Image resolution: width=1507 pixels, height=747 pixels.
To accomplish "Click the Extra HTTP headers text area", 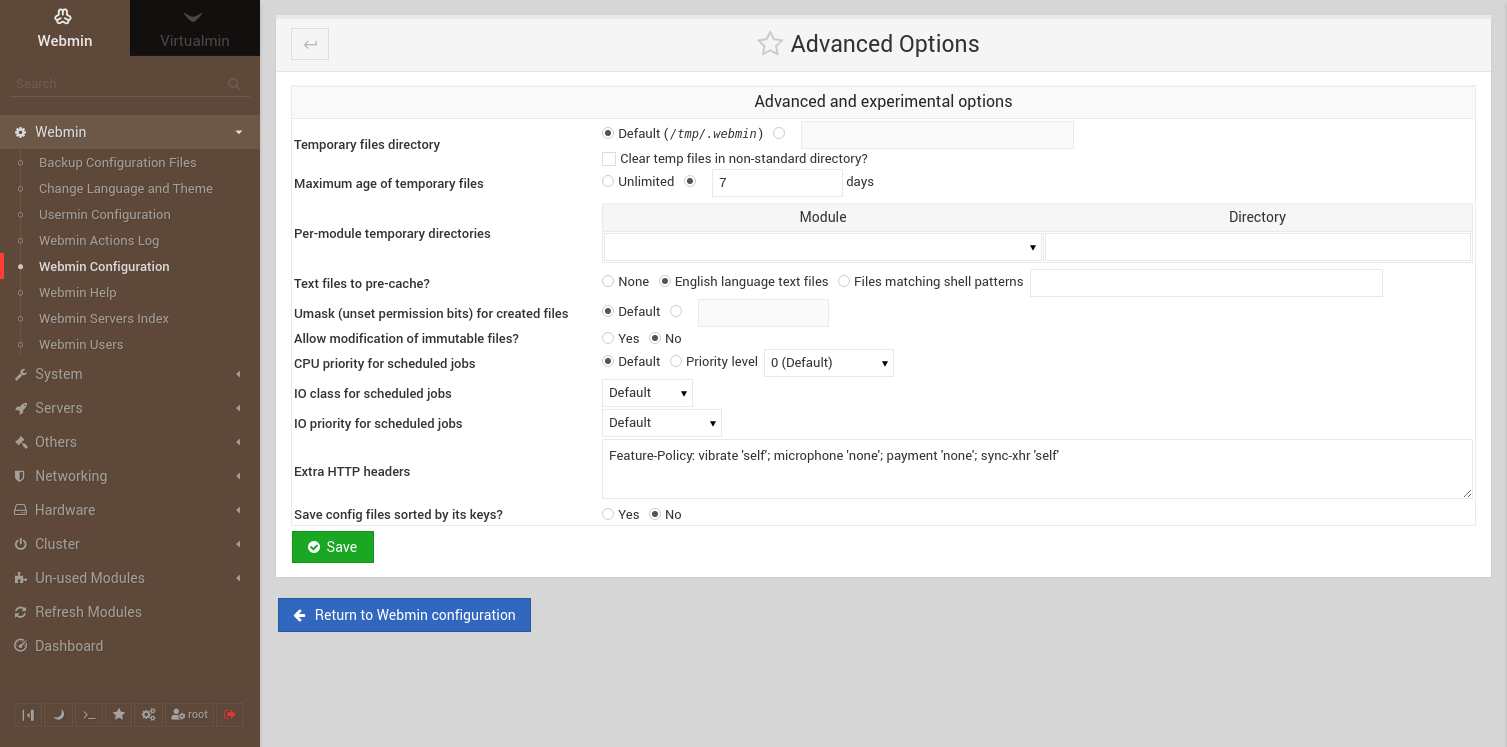I will [1037, 466].
